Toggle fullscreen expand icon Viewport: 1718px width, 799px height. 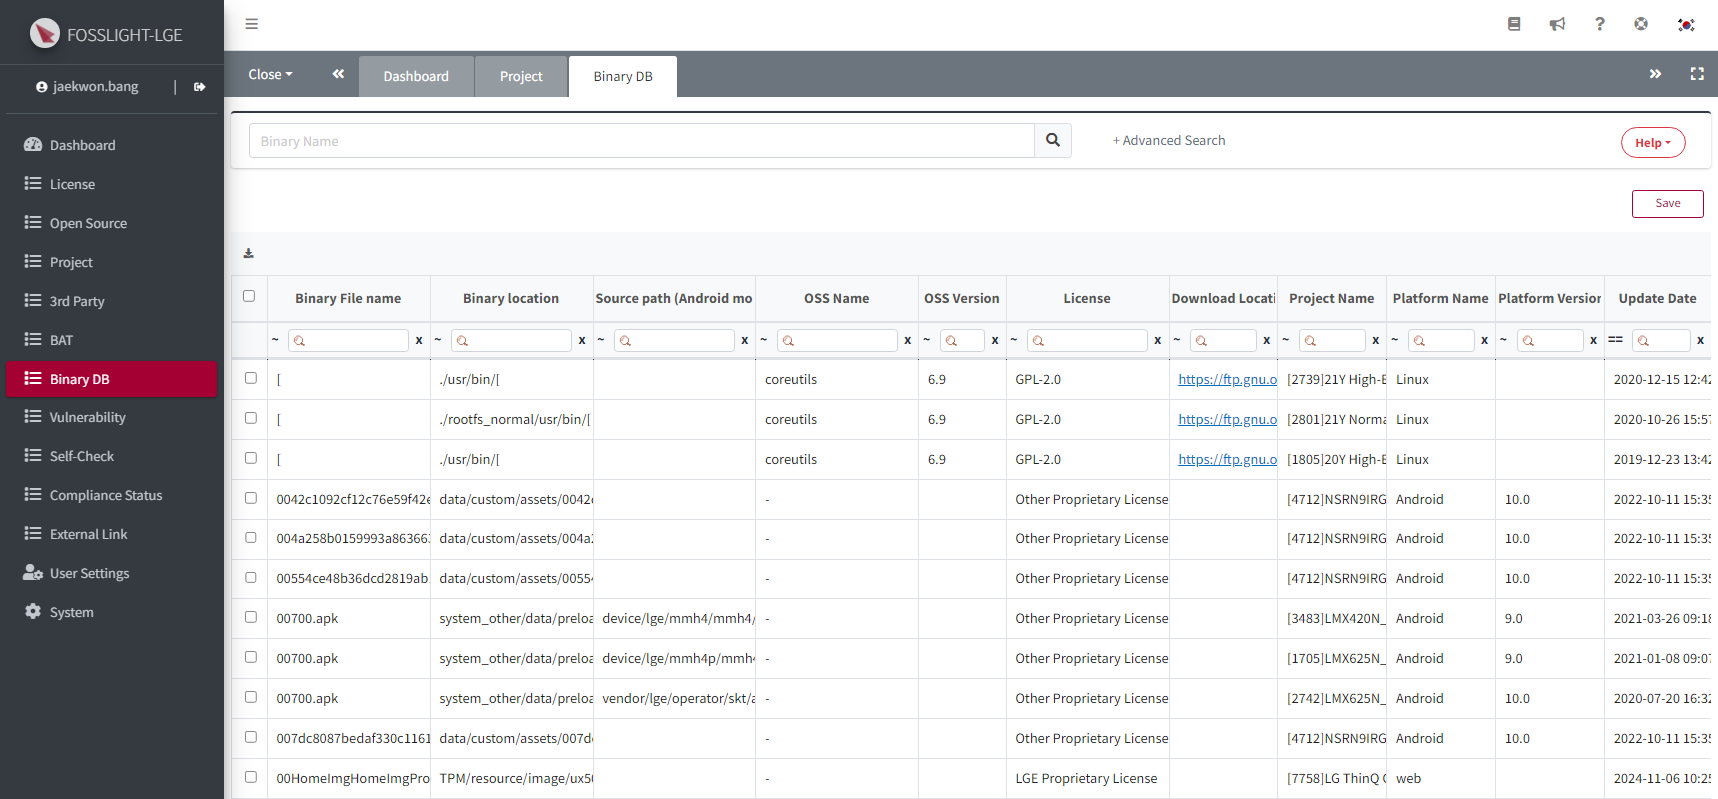pos(1697,74)
